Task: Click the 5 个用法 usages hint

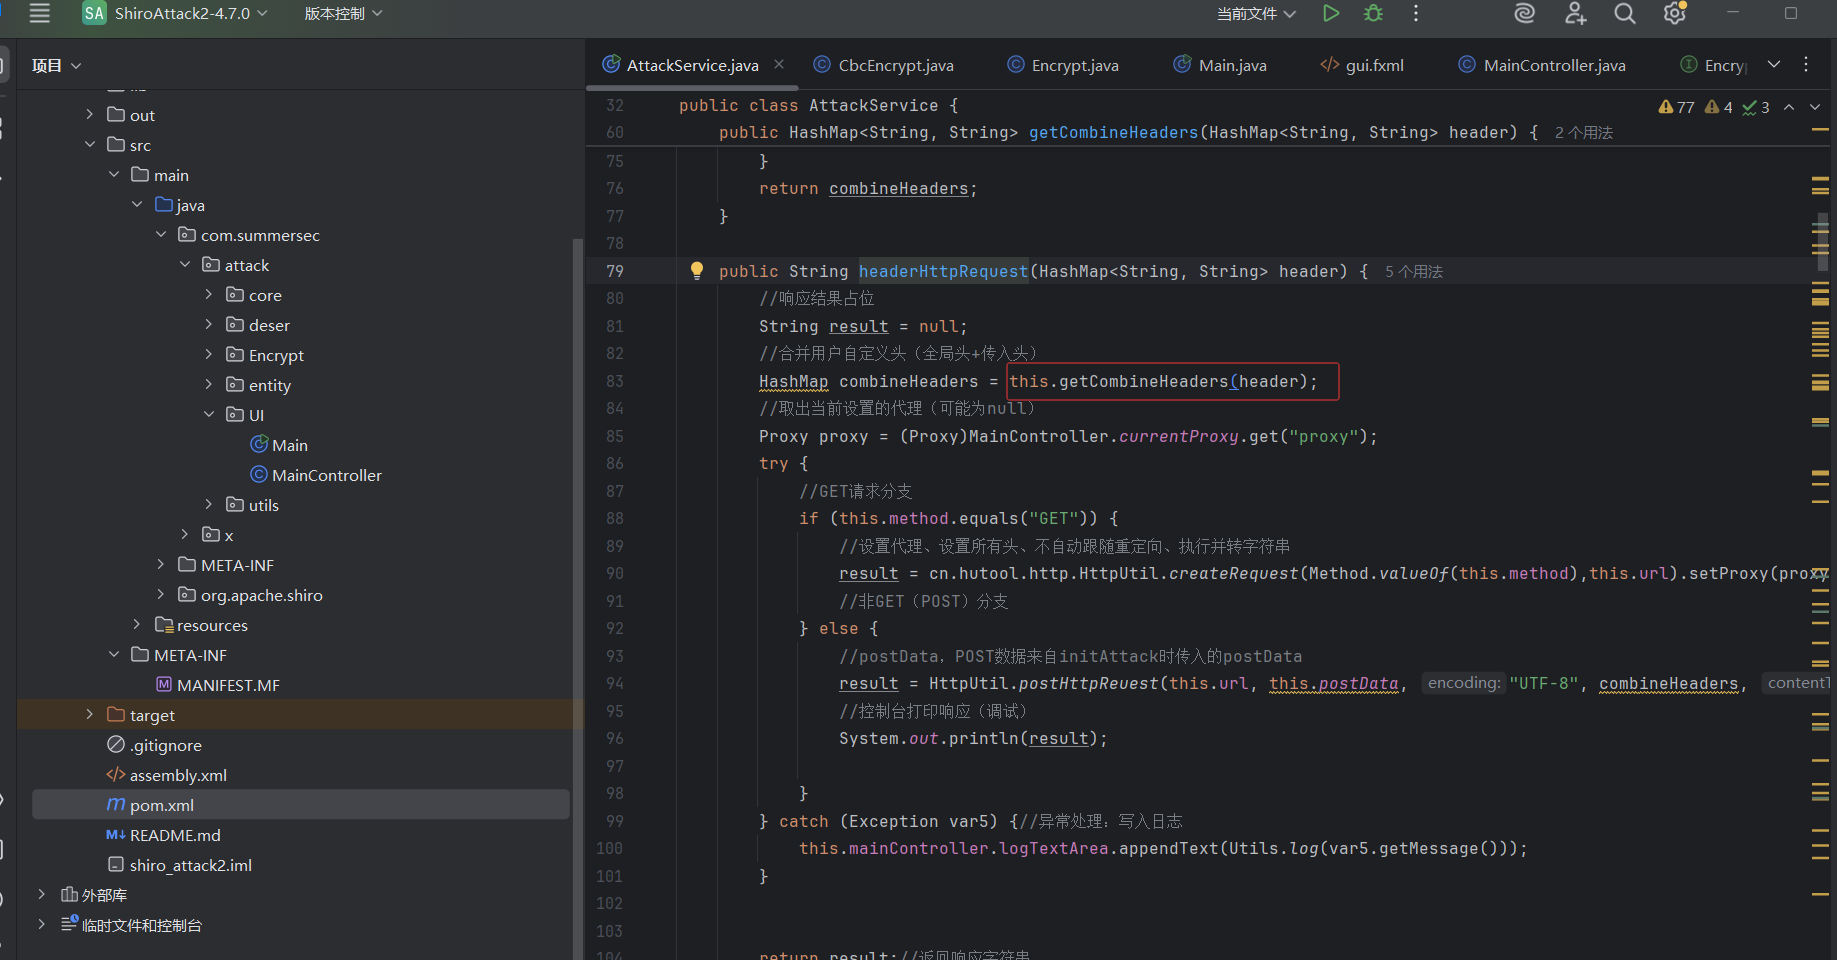Action: (1413, 272)
